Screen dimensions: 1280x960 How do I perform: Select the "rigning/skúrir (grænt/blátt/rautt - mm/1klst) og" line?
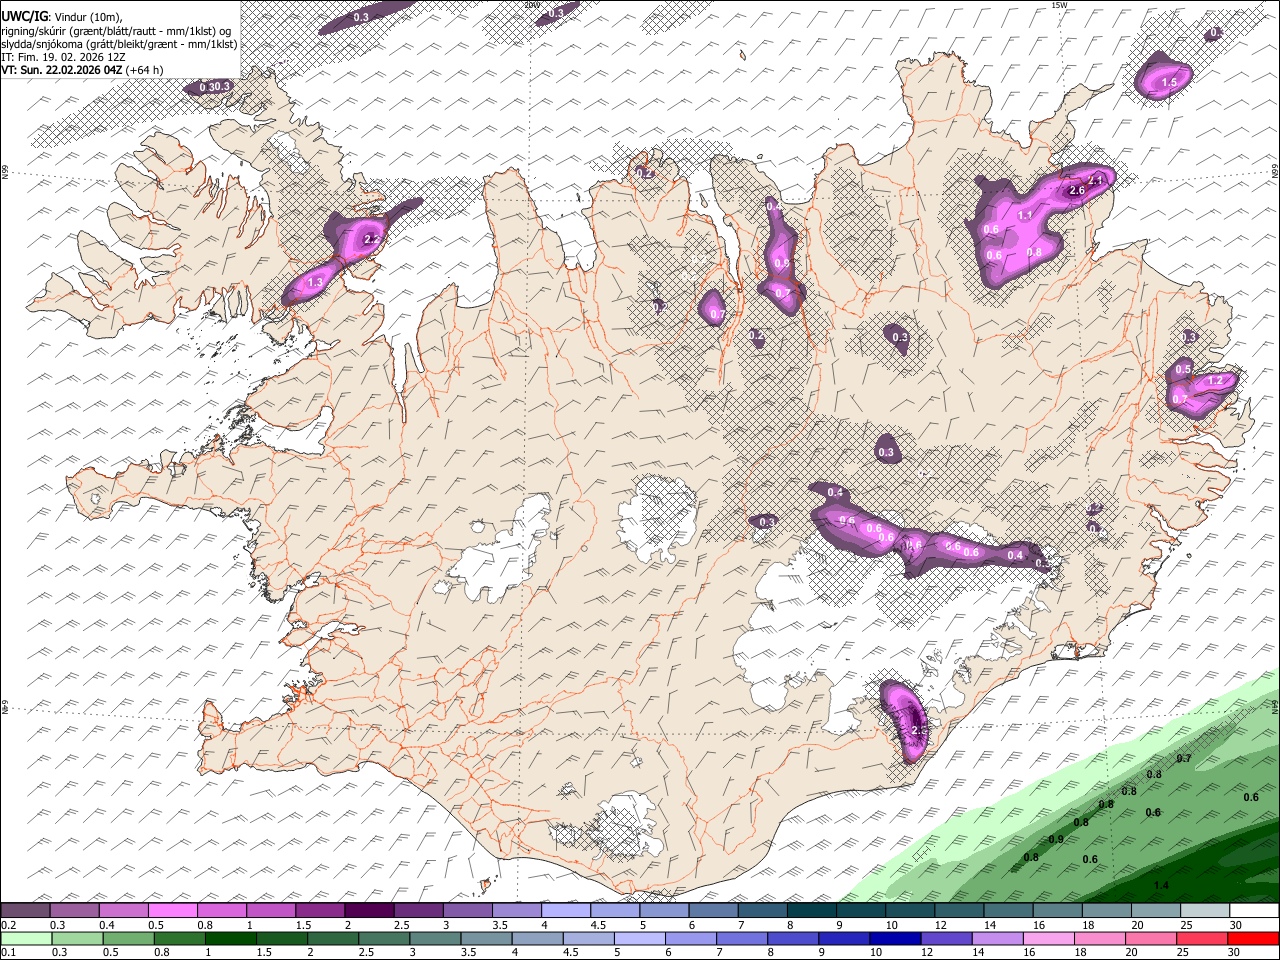(118, 31)
